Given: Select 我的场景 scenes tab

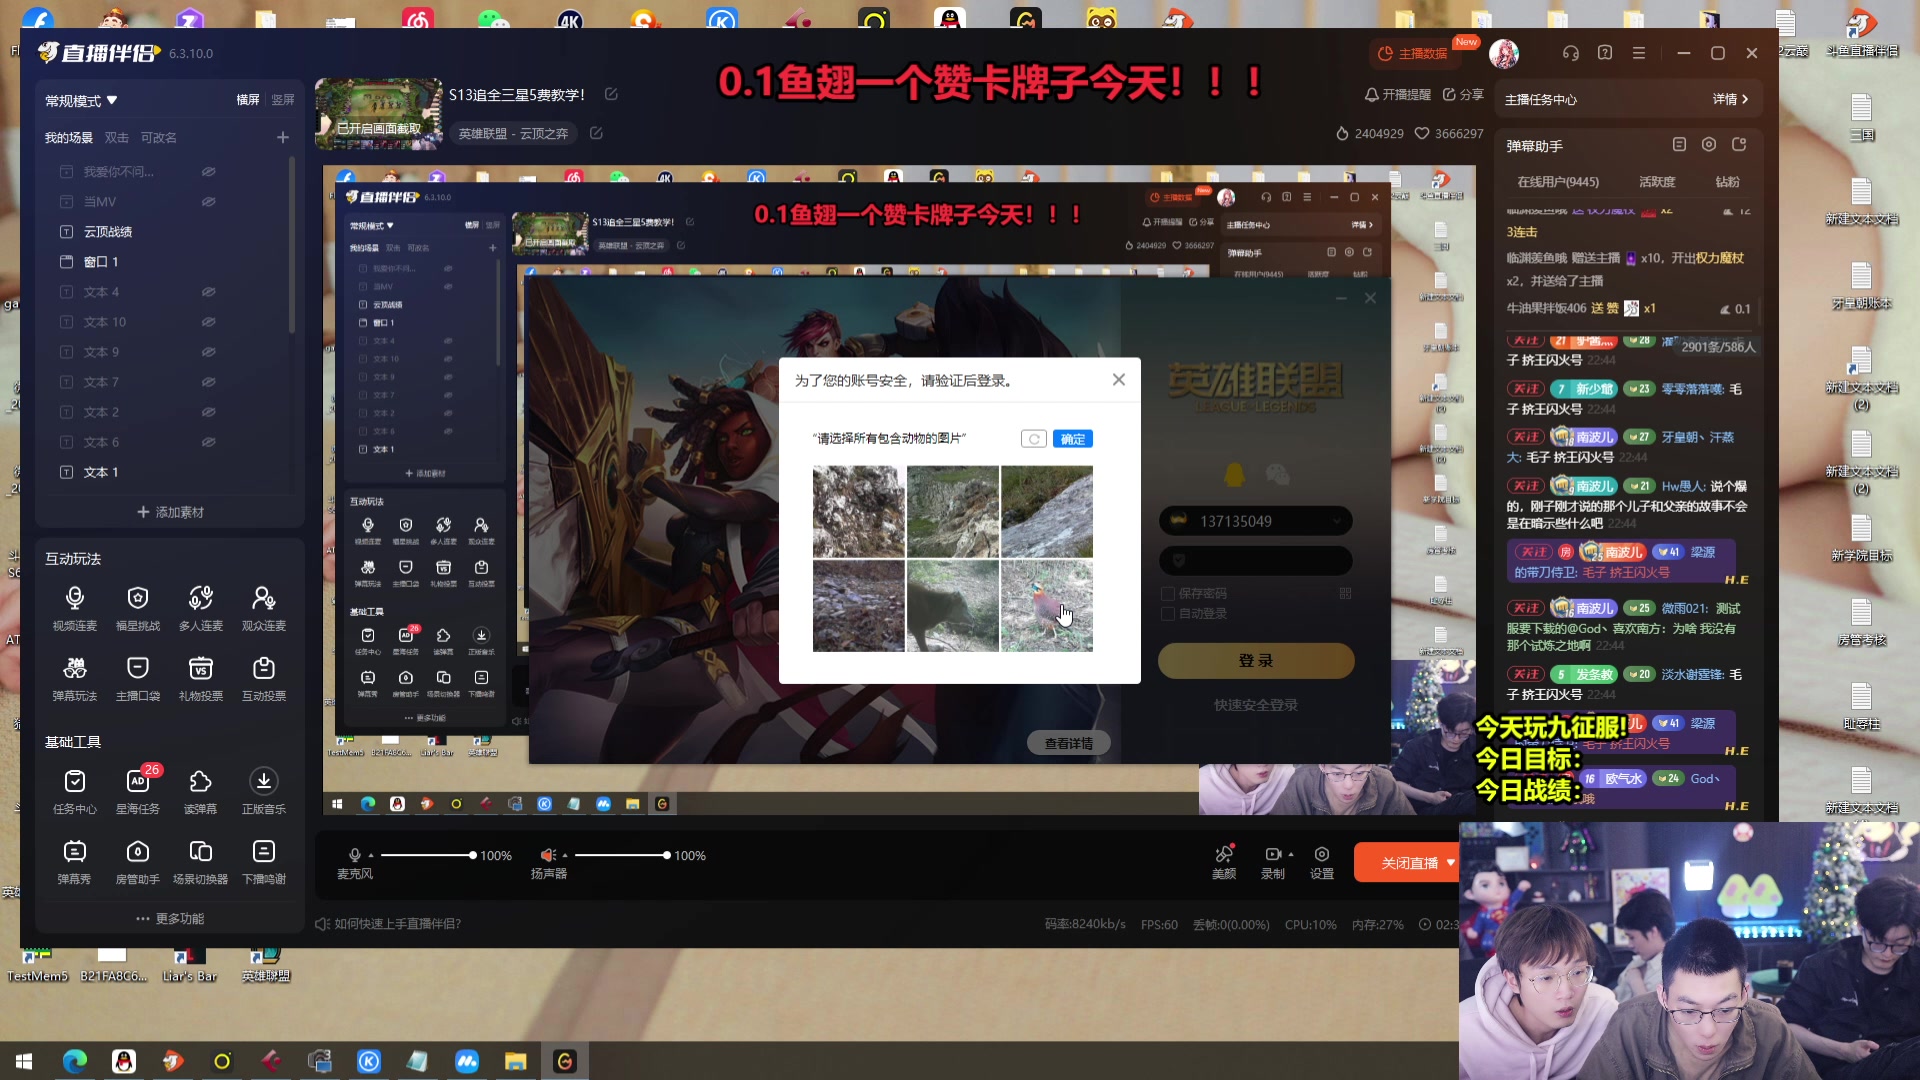Looking at the screenshot, I should point(69,138).
